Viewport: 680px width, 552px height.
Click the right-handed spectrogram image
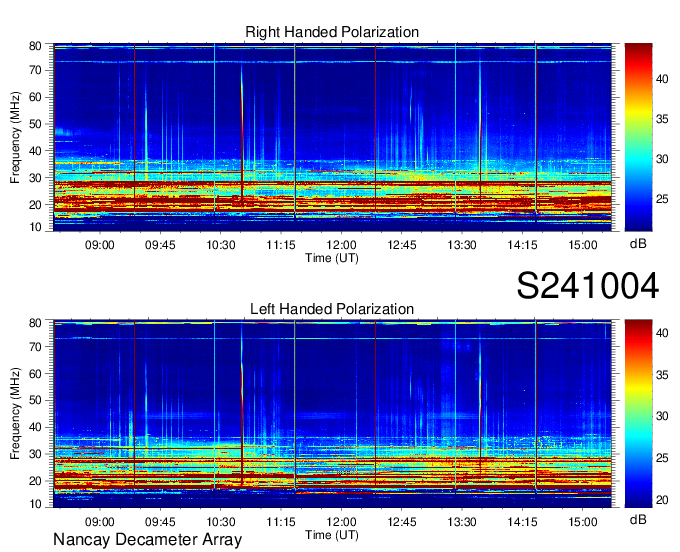pyautogui.click(x=332, y=137)
